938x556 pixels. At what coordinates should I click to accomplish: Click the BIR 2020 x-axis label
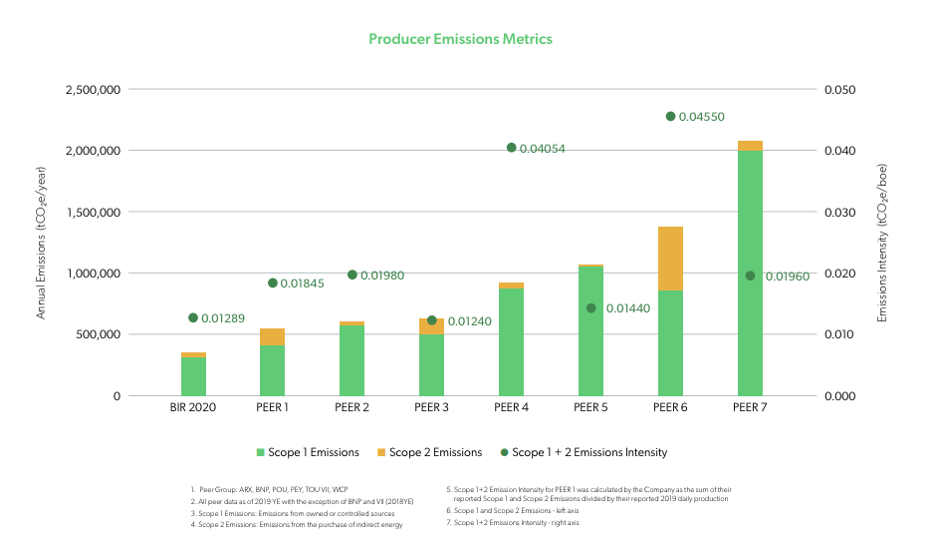[193, 407]
